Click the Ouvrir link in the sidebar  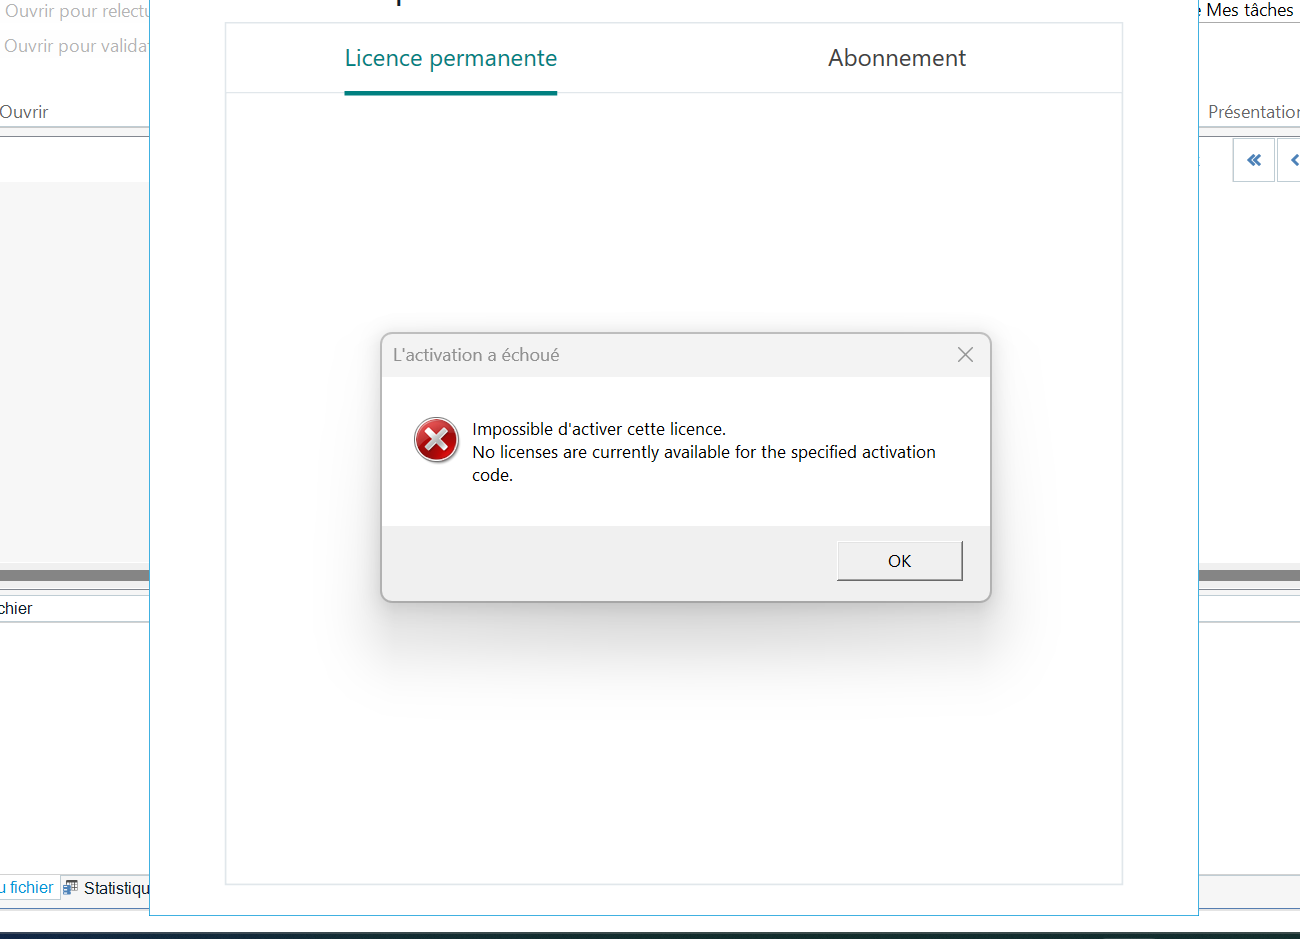(x=23, y=111)
